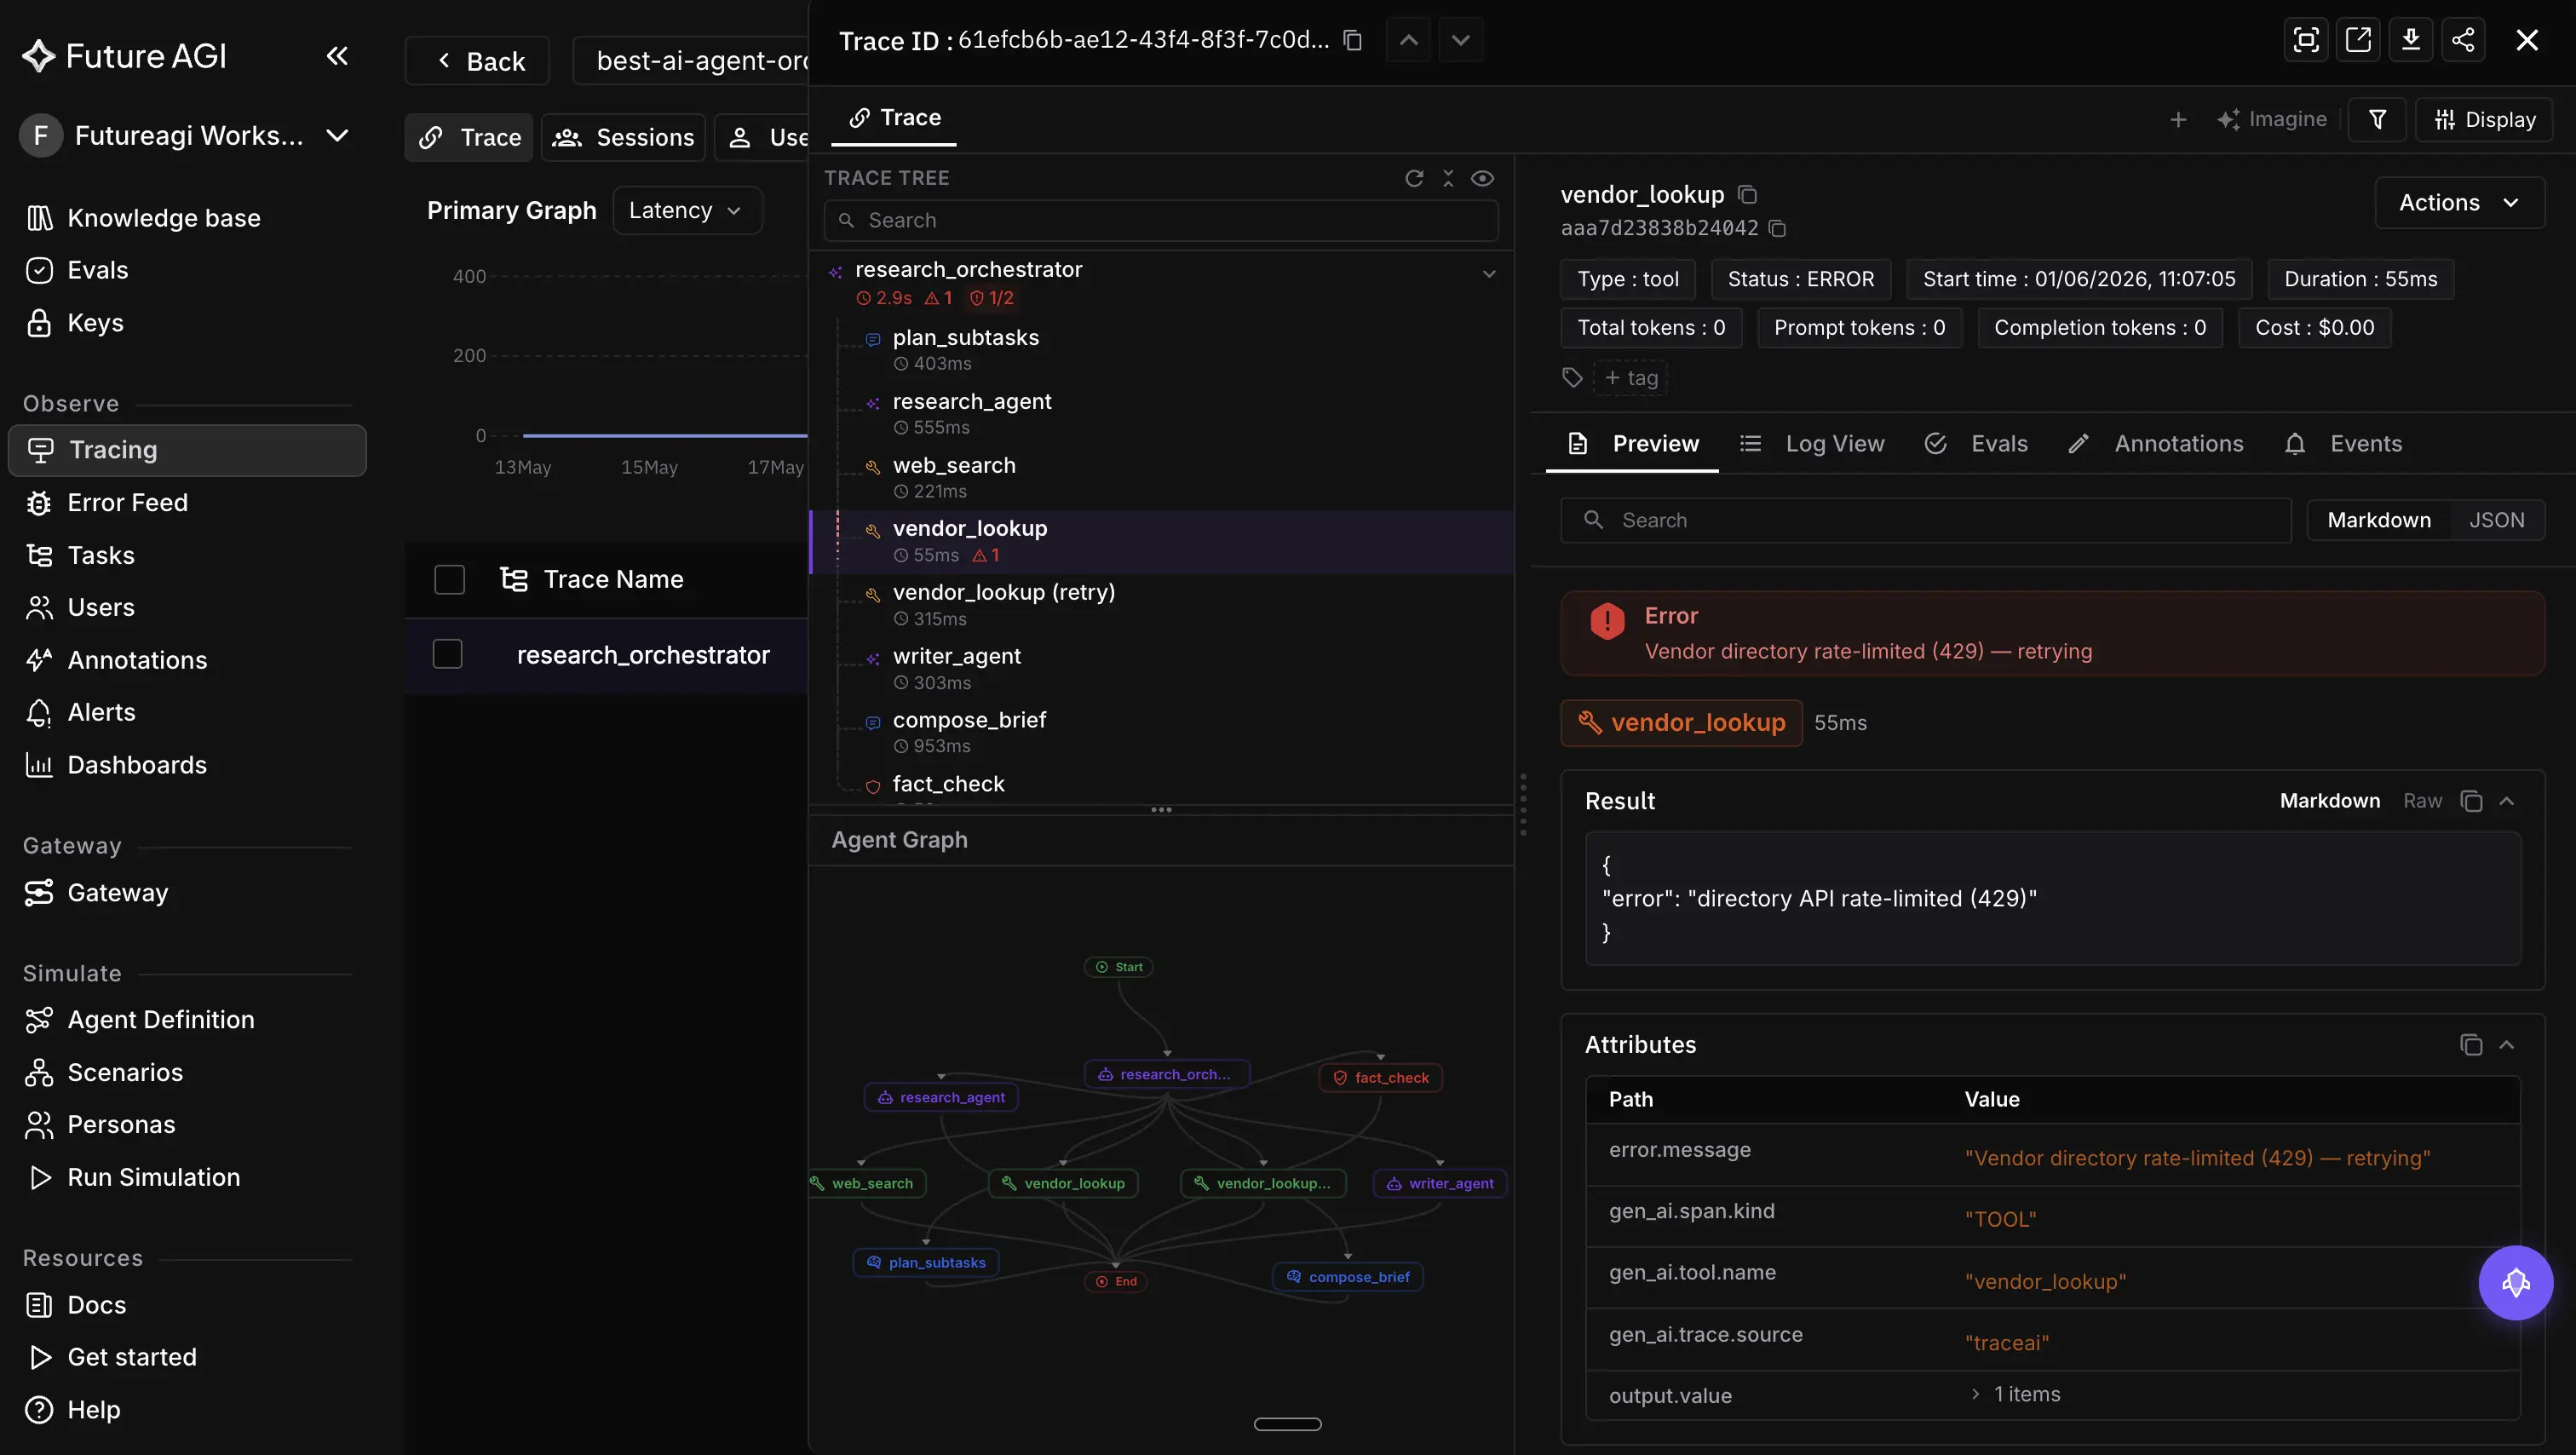Open the Actions dropdown
This screenshot has width=2576, height=1455.
(2459, 203)
